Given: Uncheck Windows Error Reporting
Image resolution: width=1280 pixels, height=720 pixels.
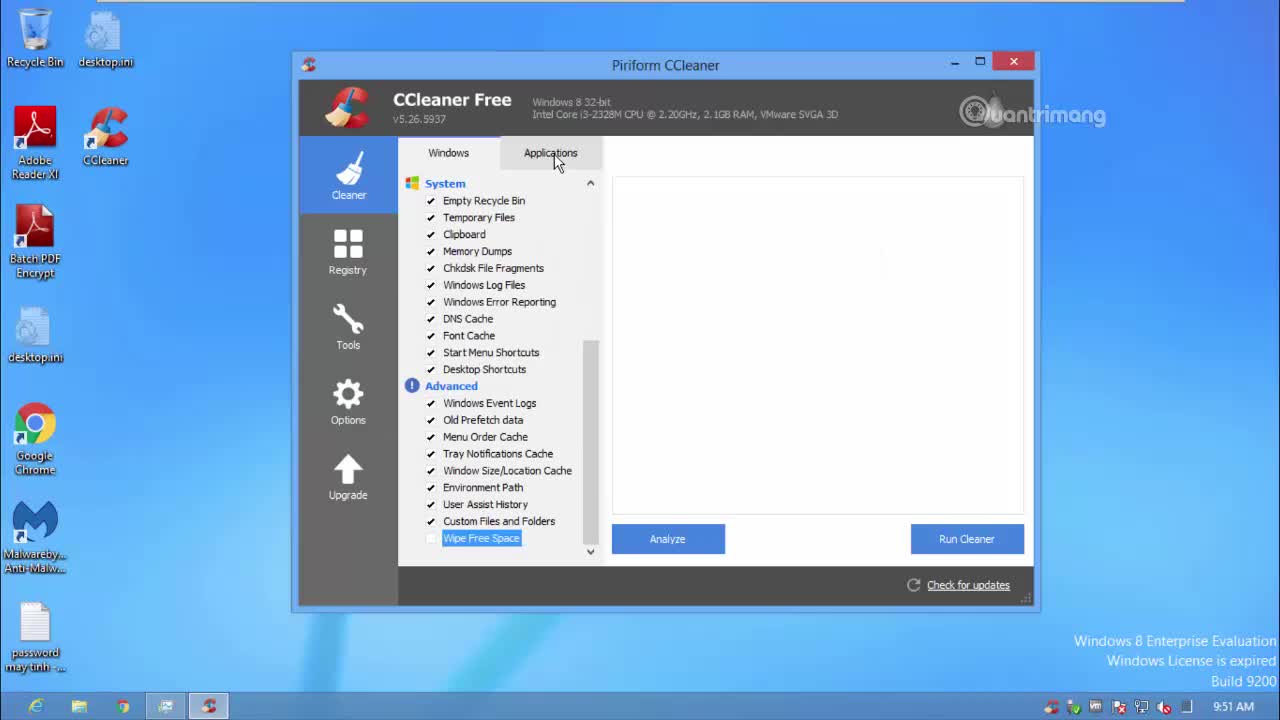Looking at the screenshot, I should [431, 302].
